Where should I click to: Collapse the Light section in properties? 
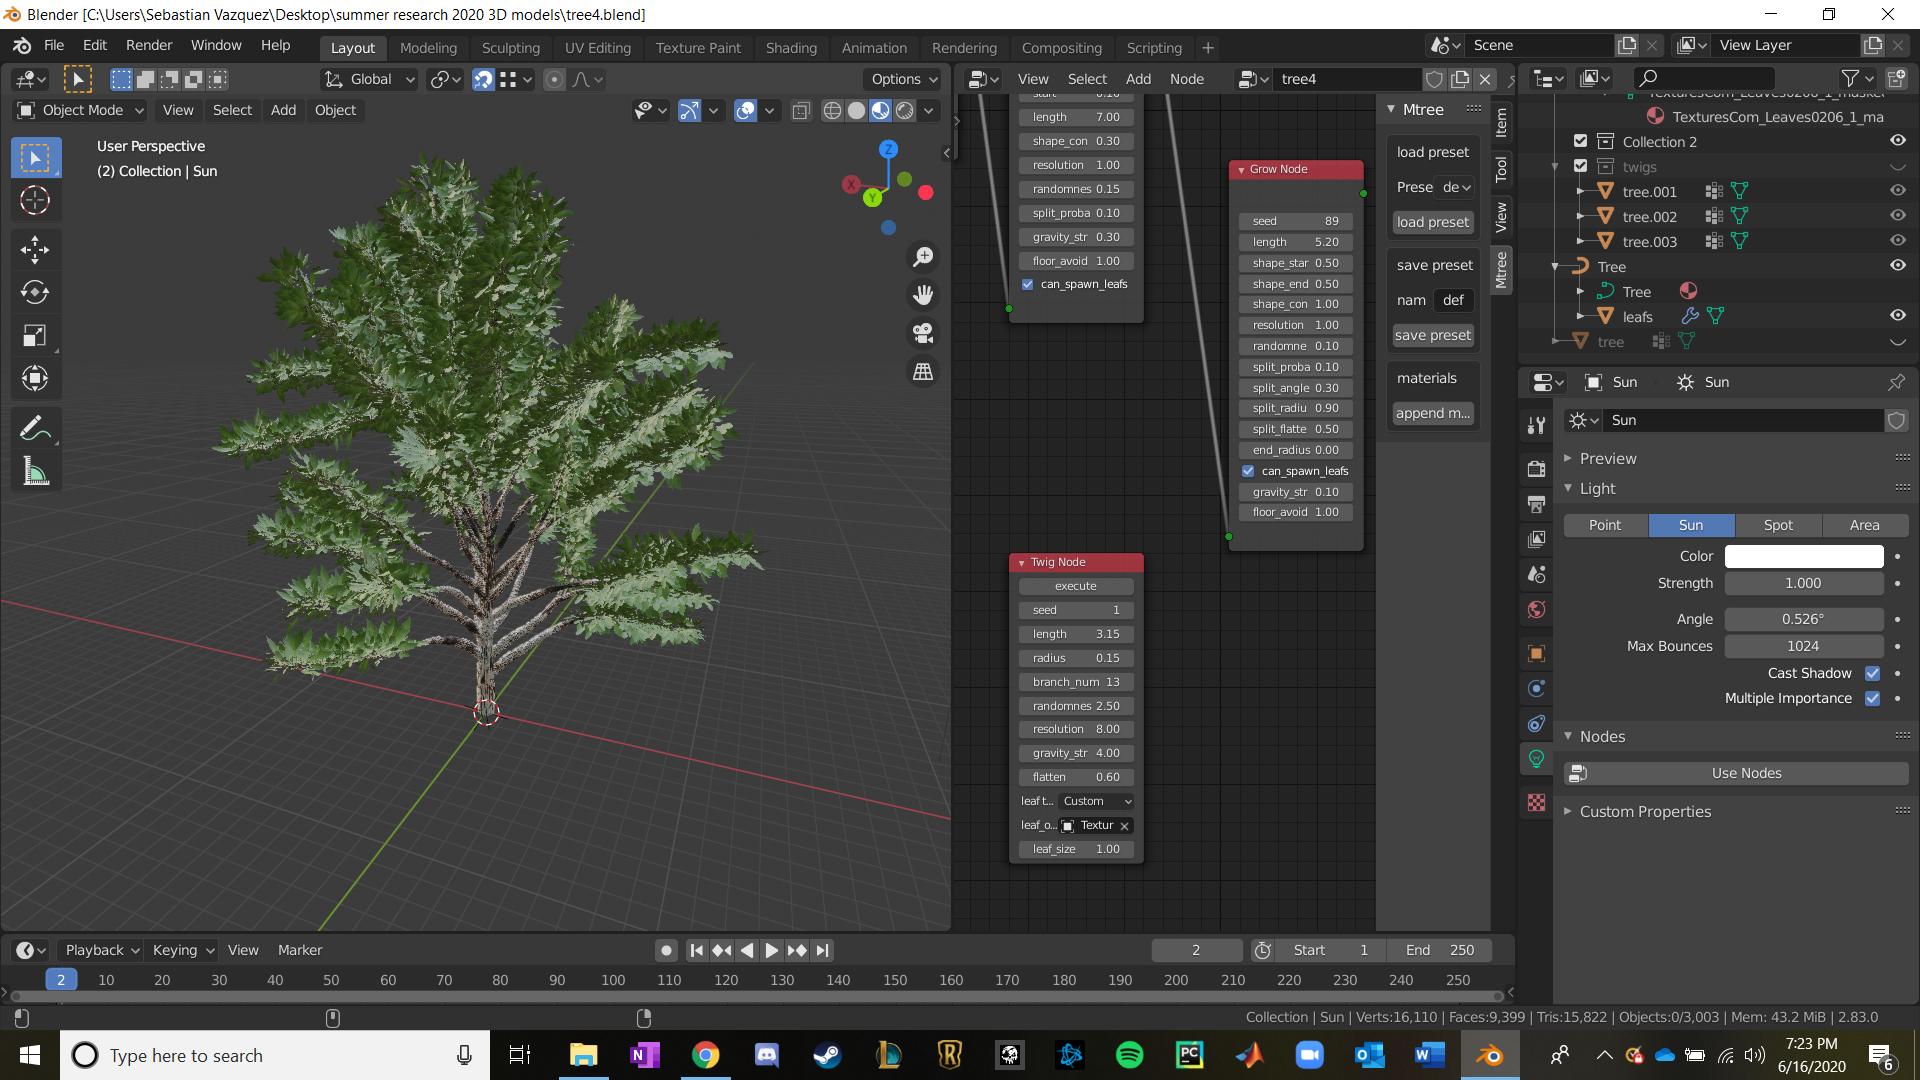[x=1595, y=489]
